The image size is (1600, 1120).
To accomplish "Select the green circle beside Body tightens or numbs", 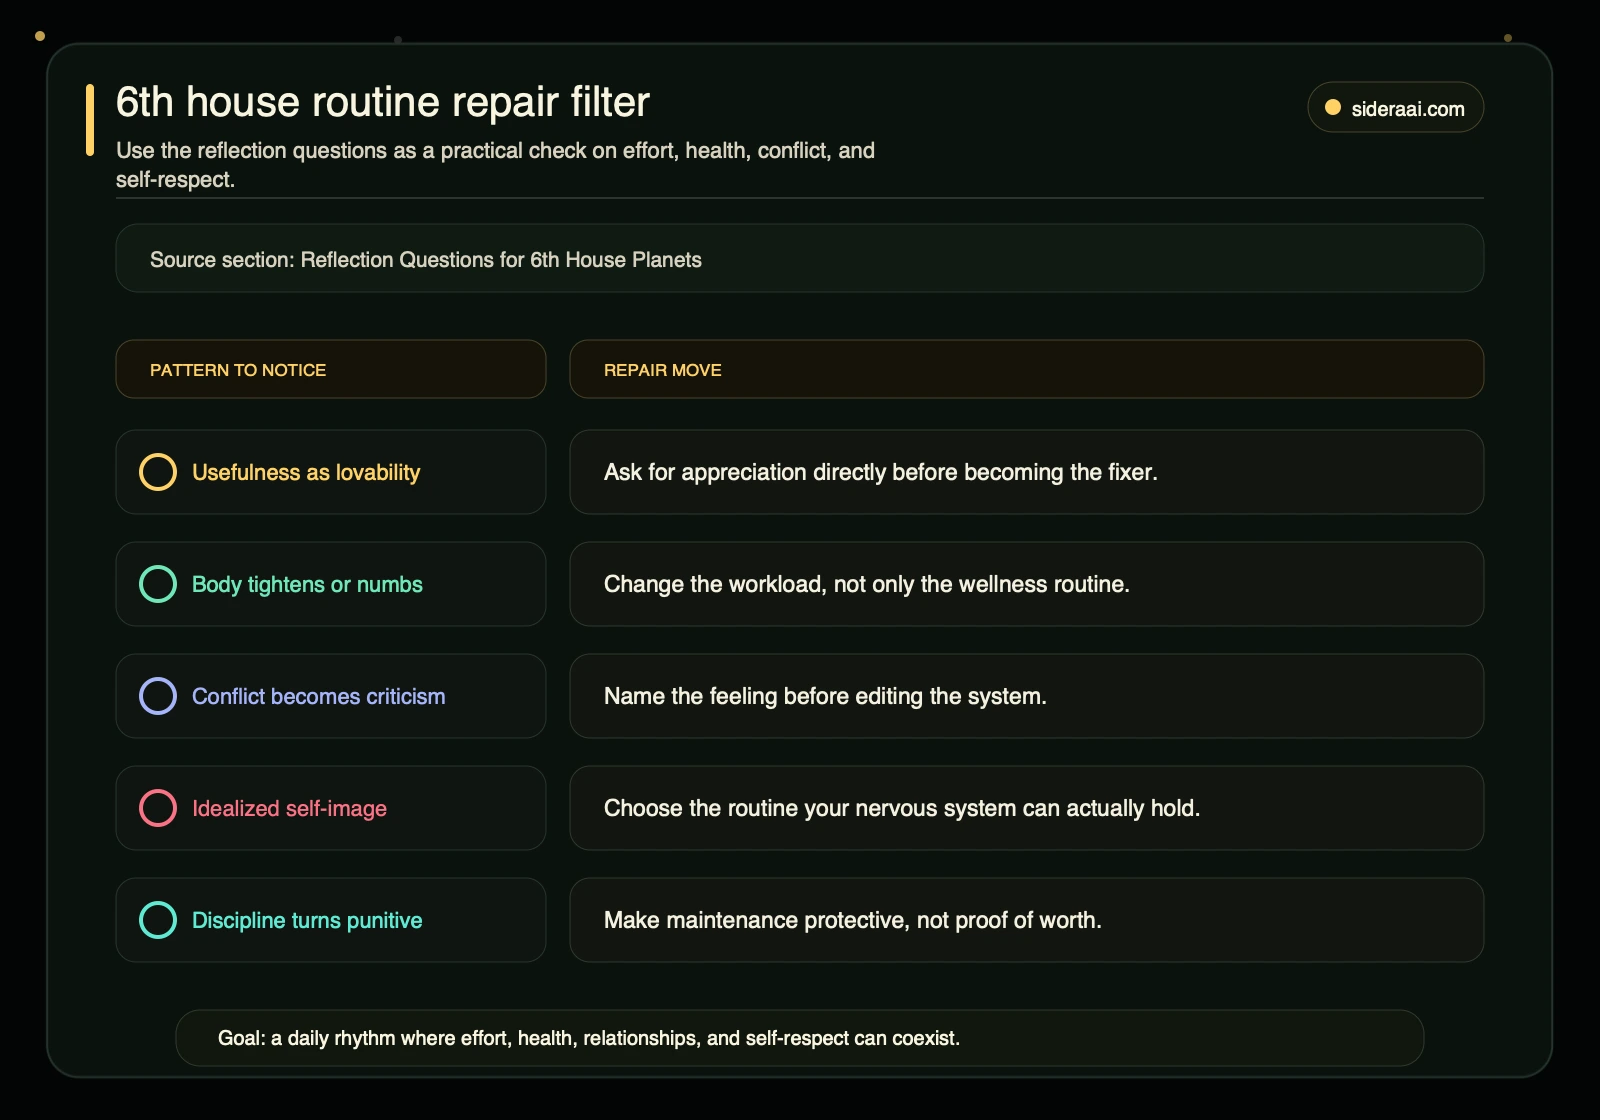I will point(158,584).
